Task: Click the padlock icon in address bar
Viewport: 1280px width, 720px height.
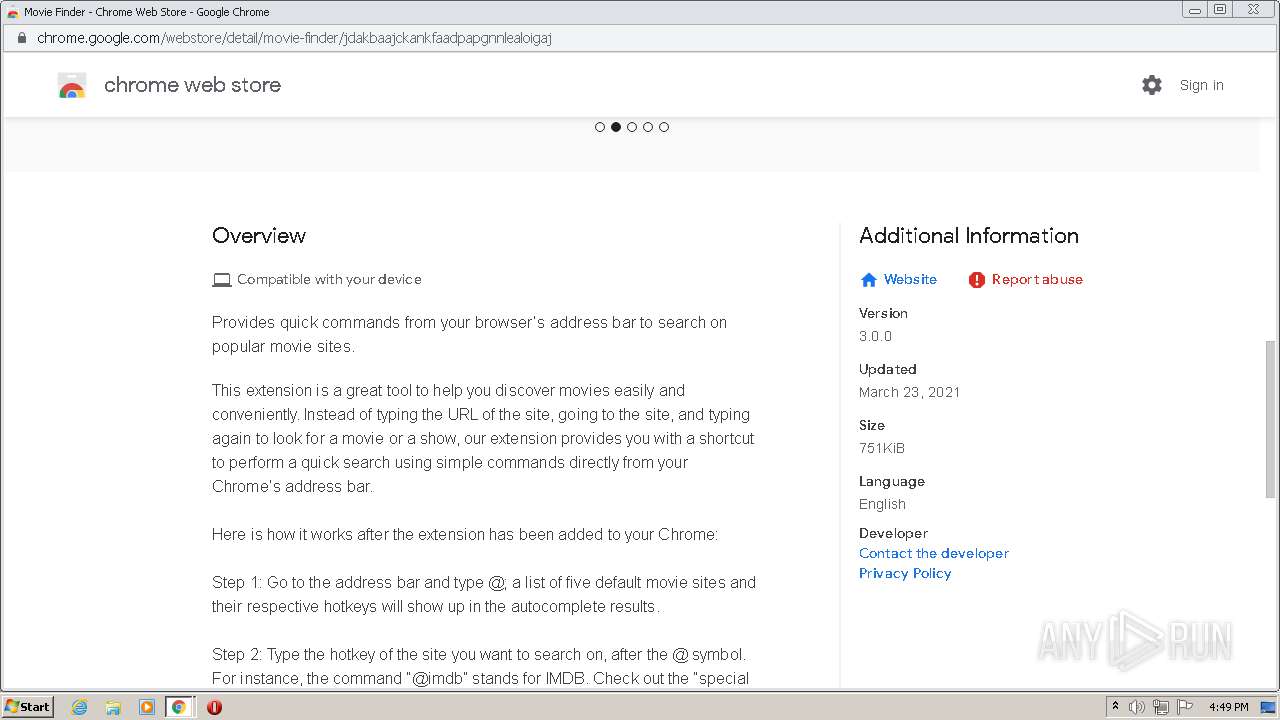Action: coord(21,38)
